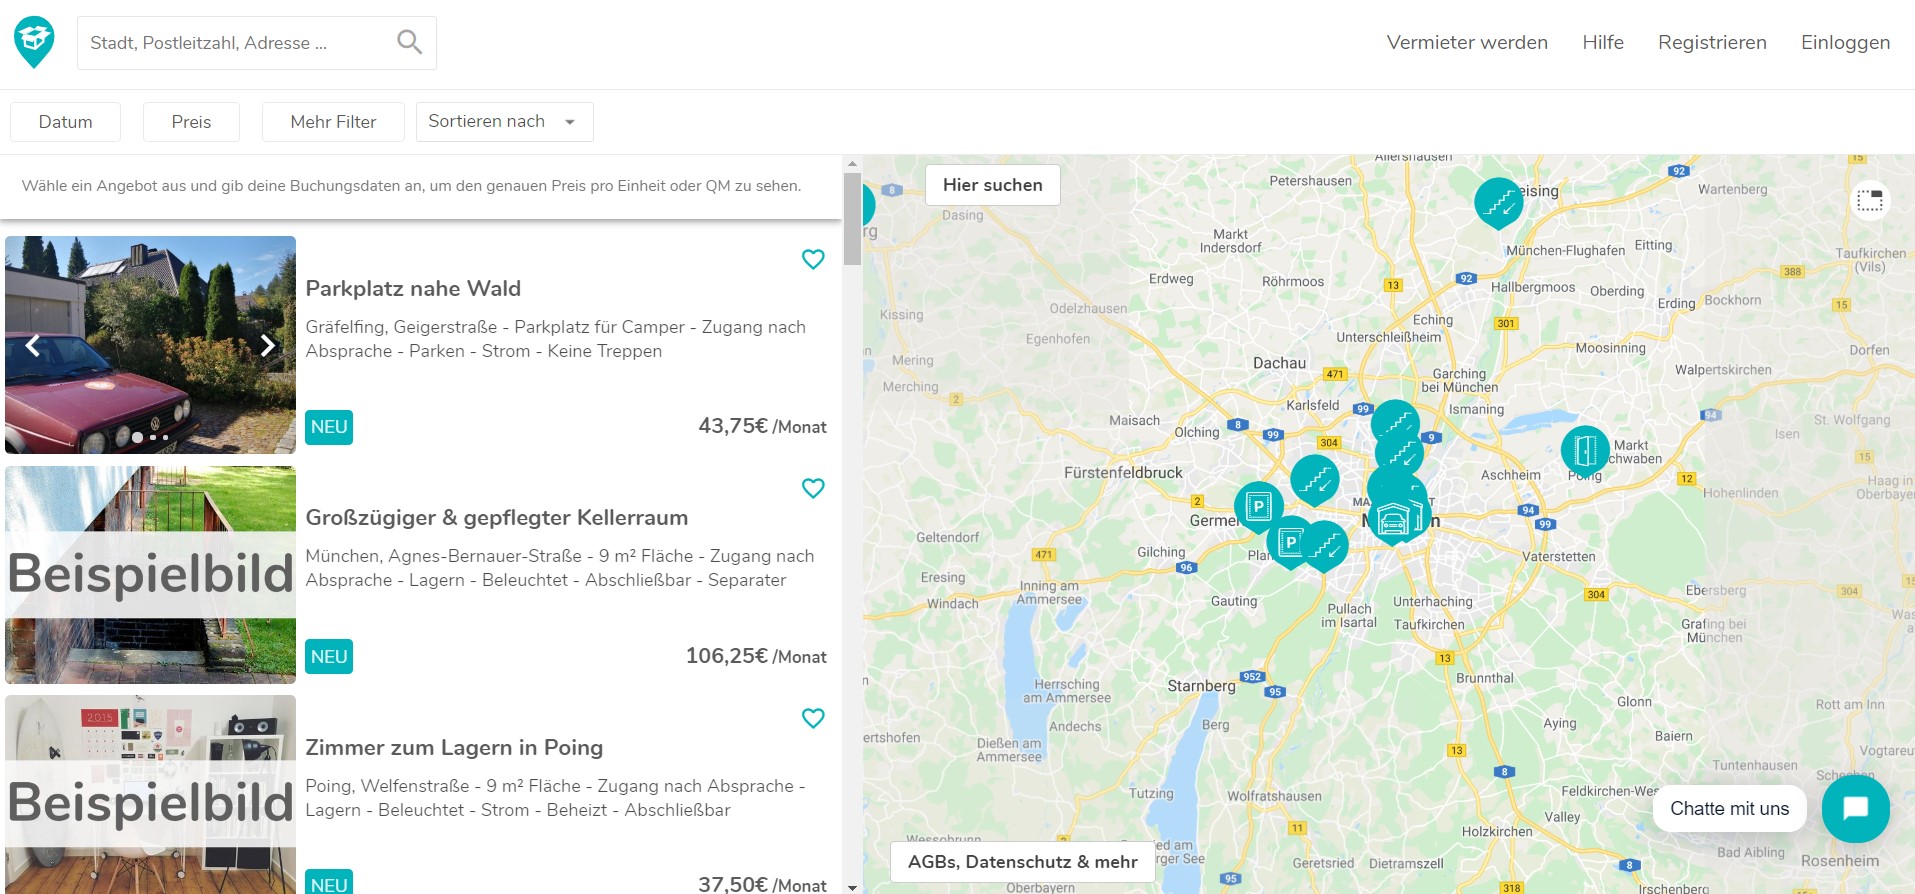This screenshot has width=1915, height=894.
Task: Open AGBs, Datenschutz & mehr
Action: click(1022, 862)
